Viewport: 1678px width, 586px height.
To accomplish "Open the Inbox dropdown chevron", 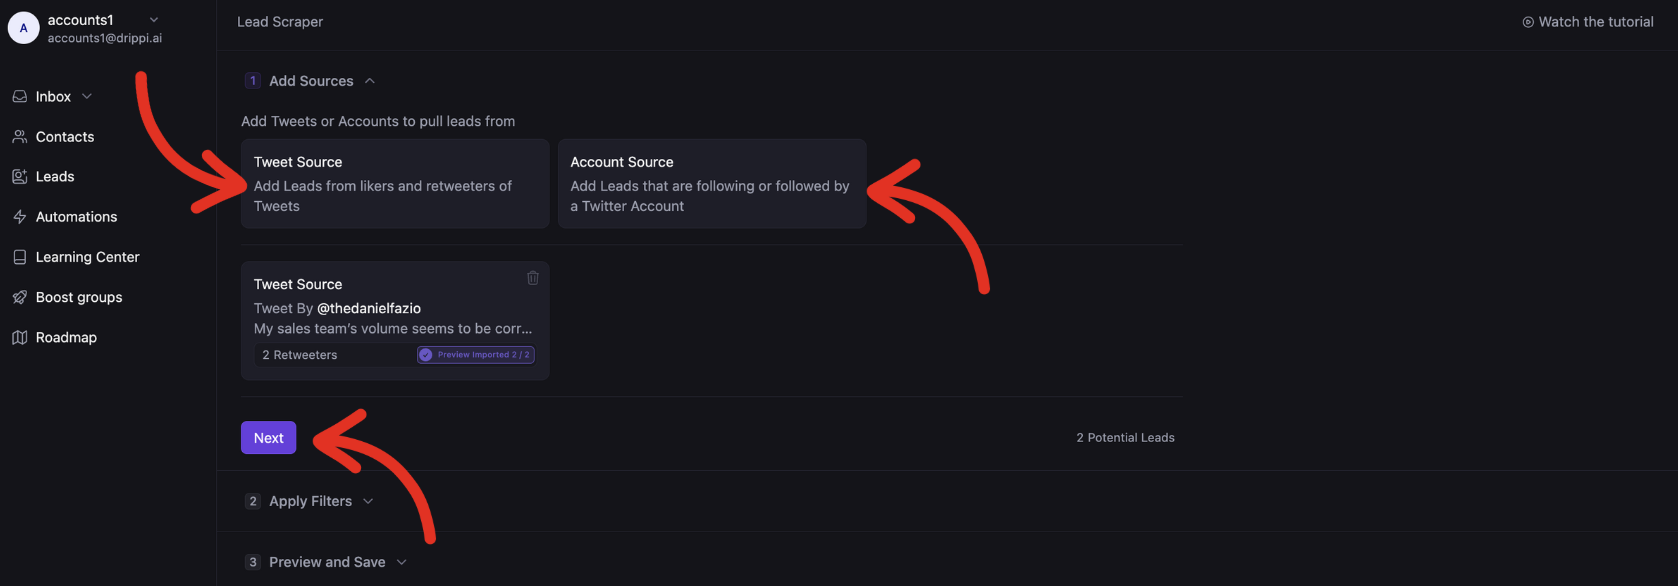I will [85, 96].
